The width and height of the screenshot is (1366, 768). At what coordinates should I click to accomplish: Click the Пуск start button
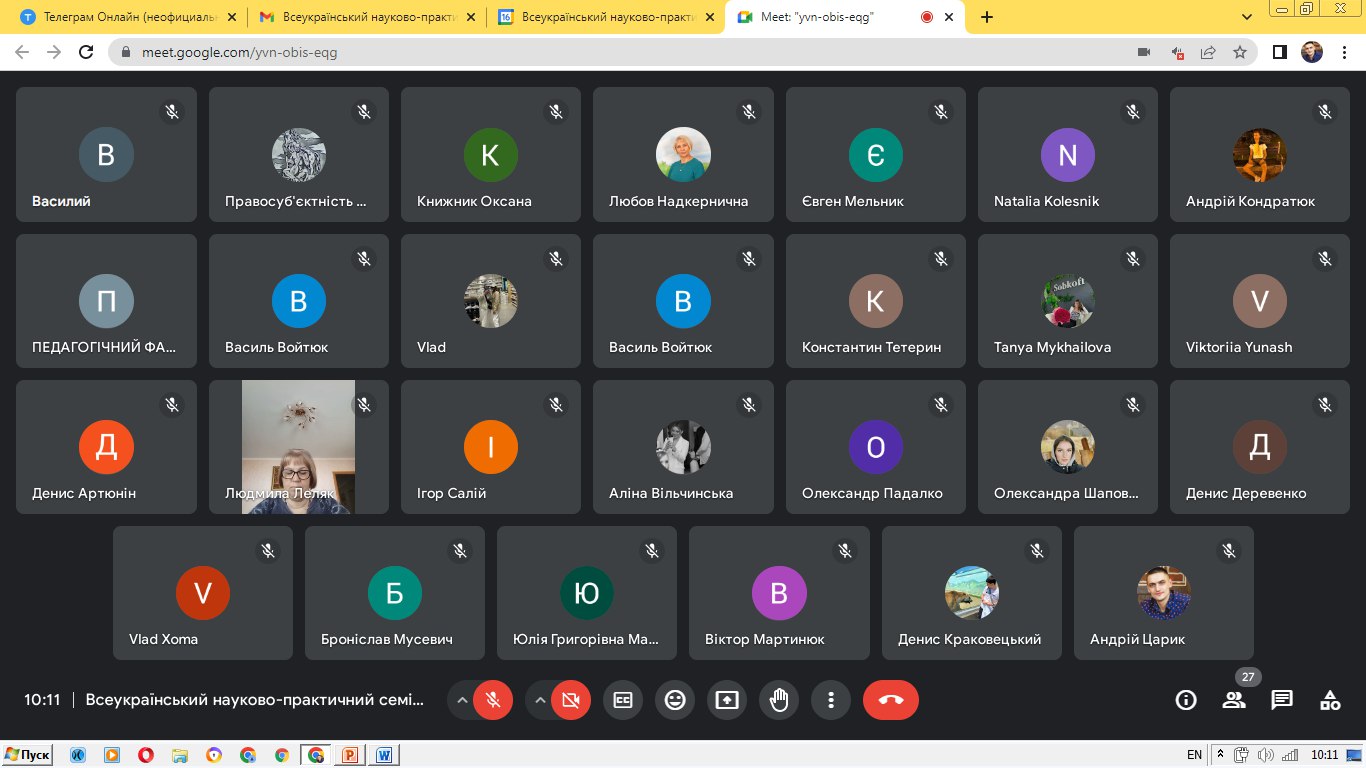click(x=27, y=755)
